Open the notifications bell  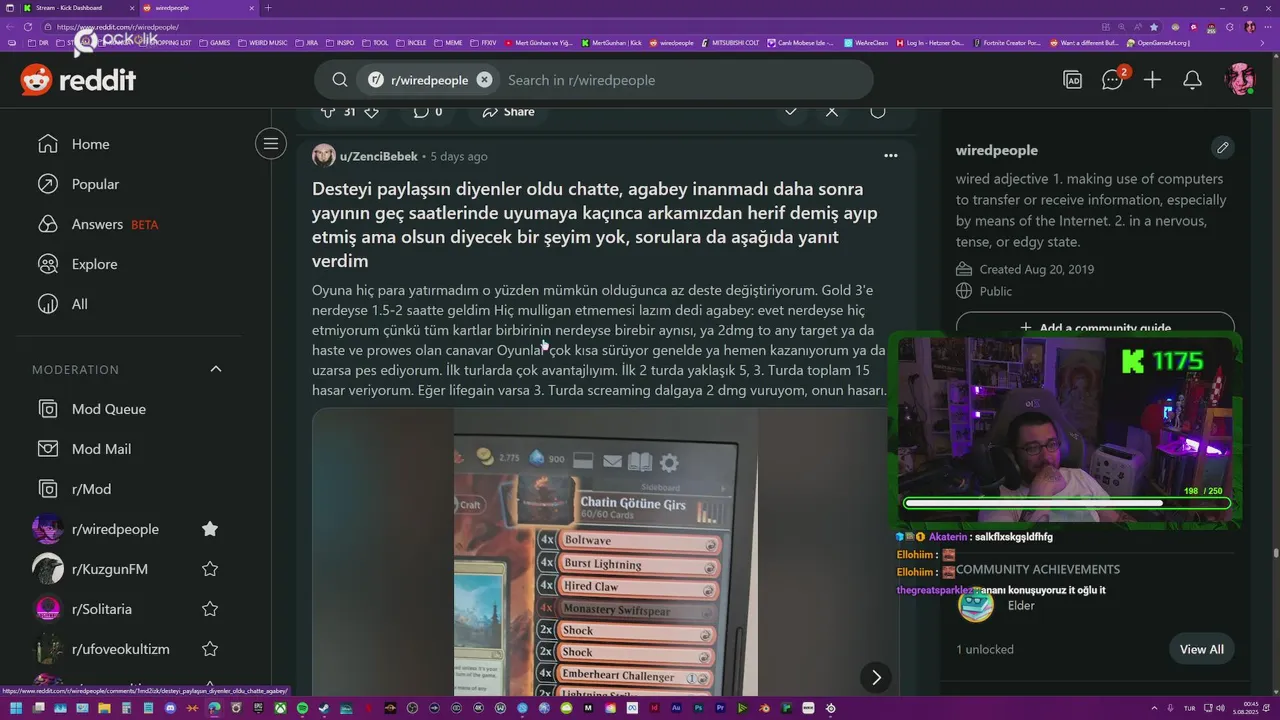click(1192, 80)
